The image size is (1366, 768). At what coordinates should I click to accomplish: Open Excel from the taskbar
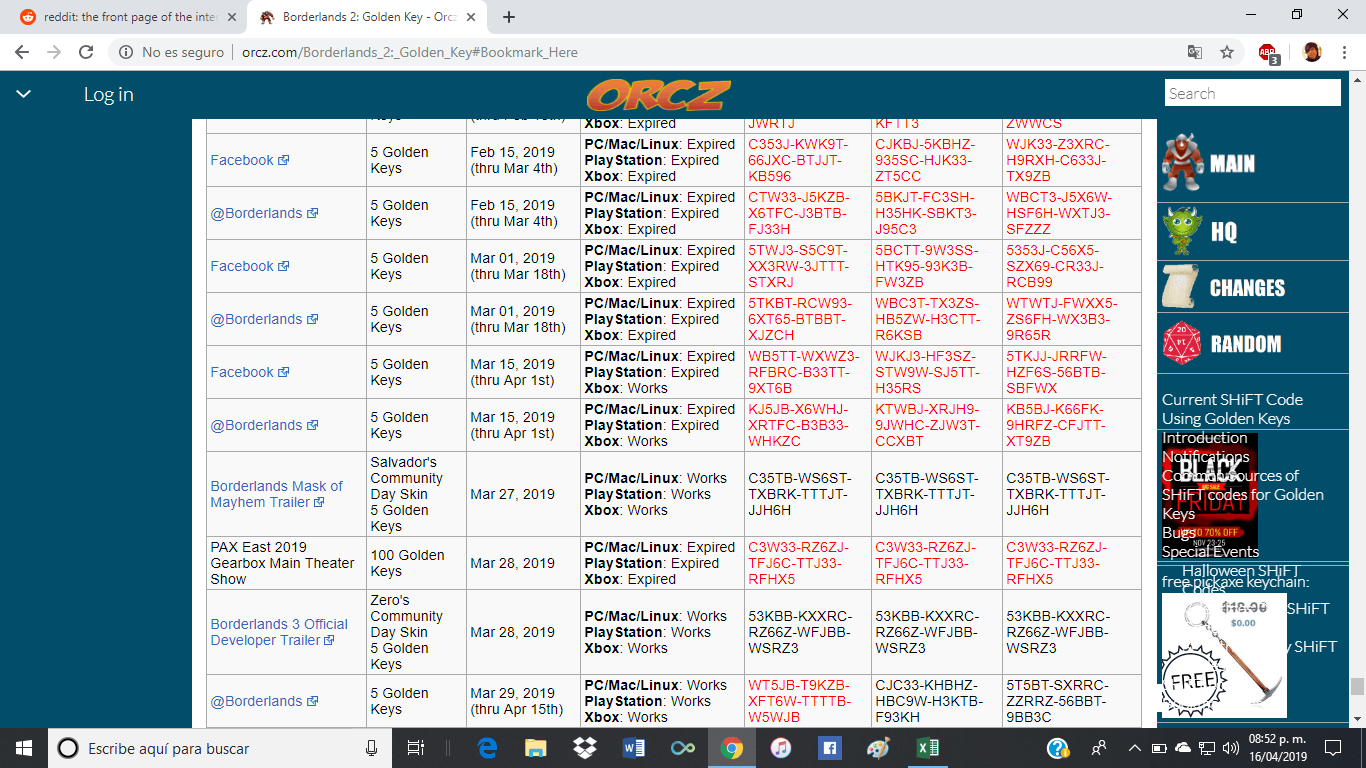coord(927,748)
